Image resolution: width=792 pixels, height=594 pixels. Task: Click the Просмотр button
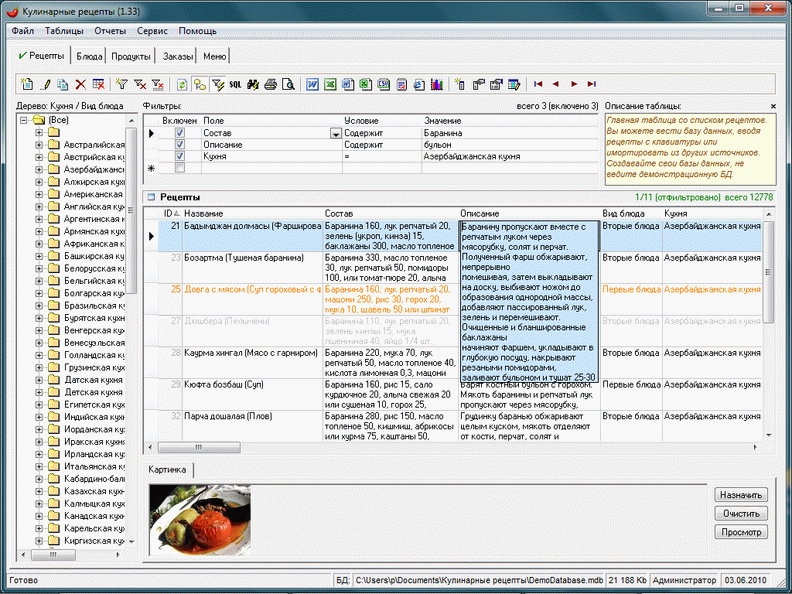click(x=741, y=532)
